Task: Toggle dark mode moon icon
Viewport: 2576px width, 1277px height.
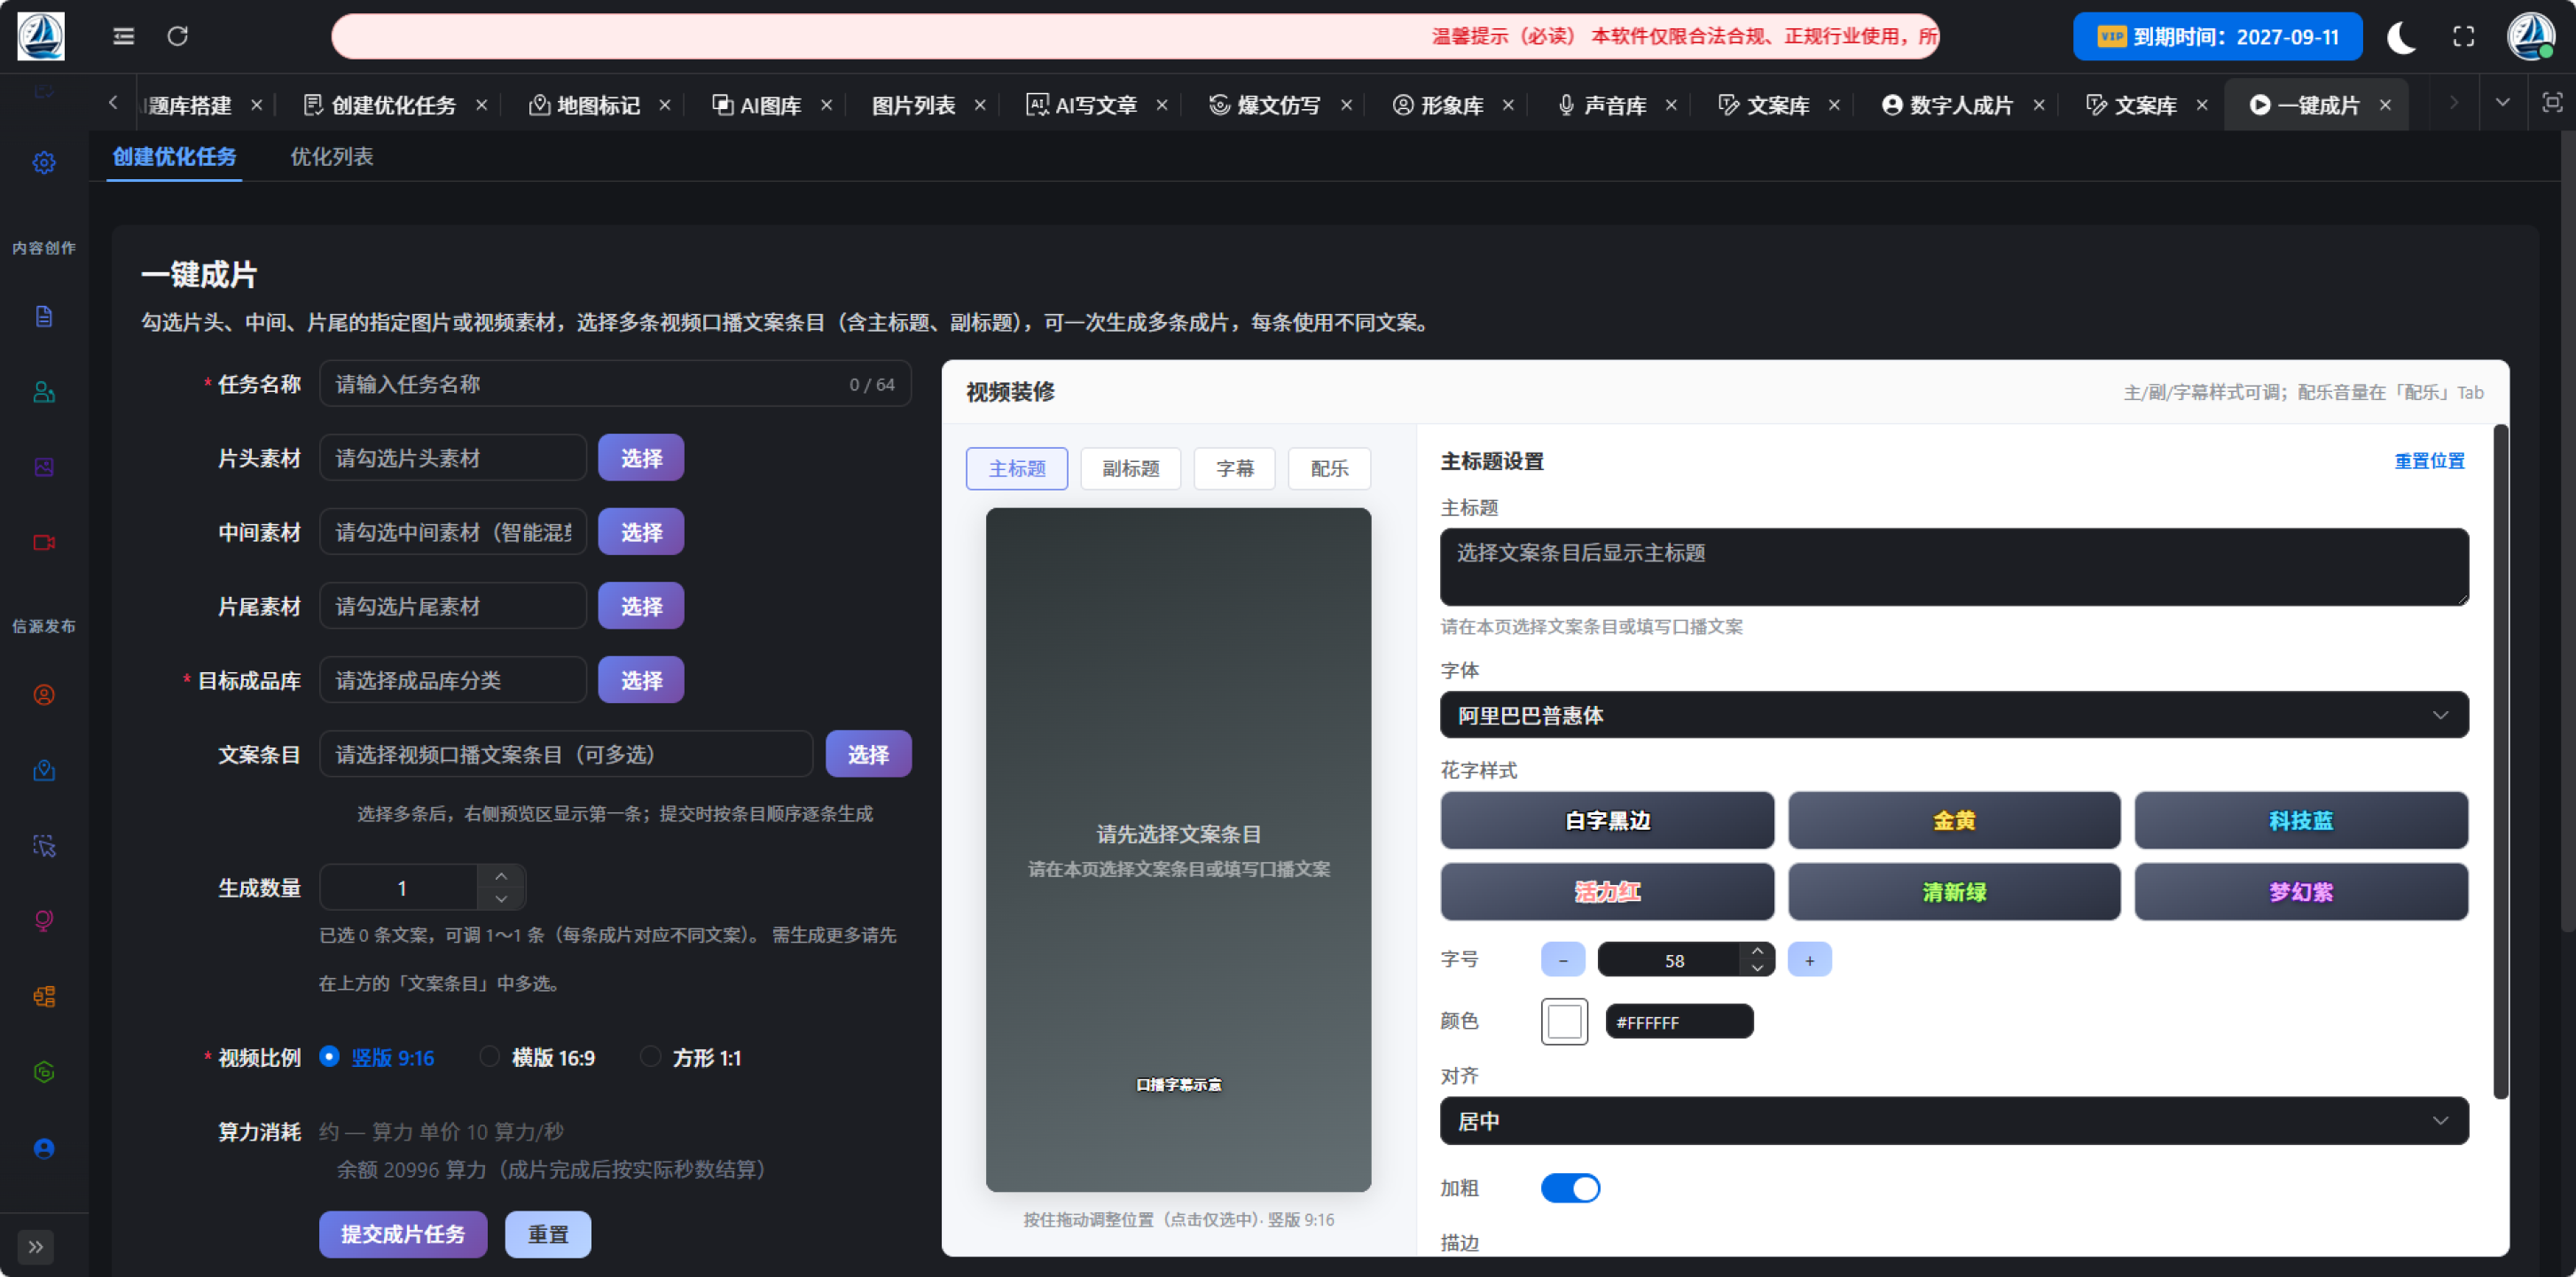Action: click(x=2401, y=37)
